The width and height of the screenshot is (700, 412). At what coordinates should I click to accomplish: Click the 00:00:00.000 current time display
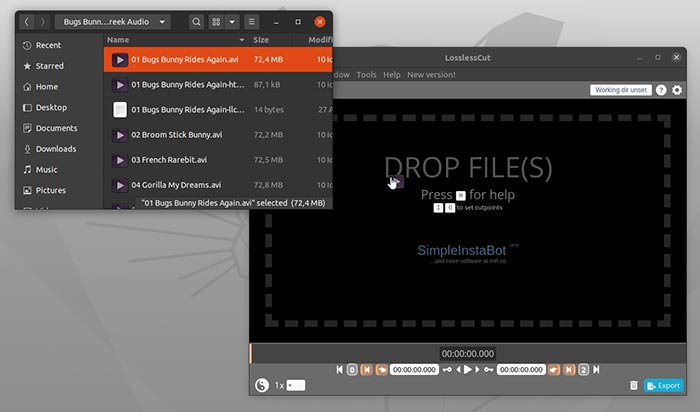[x=468, y=354]
